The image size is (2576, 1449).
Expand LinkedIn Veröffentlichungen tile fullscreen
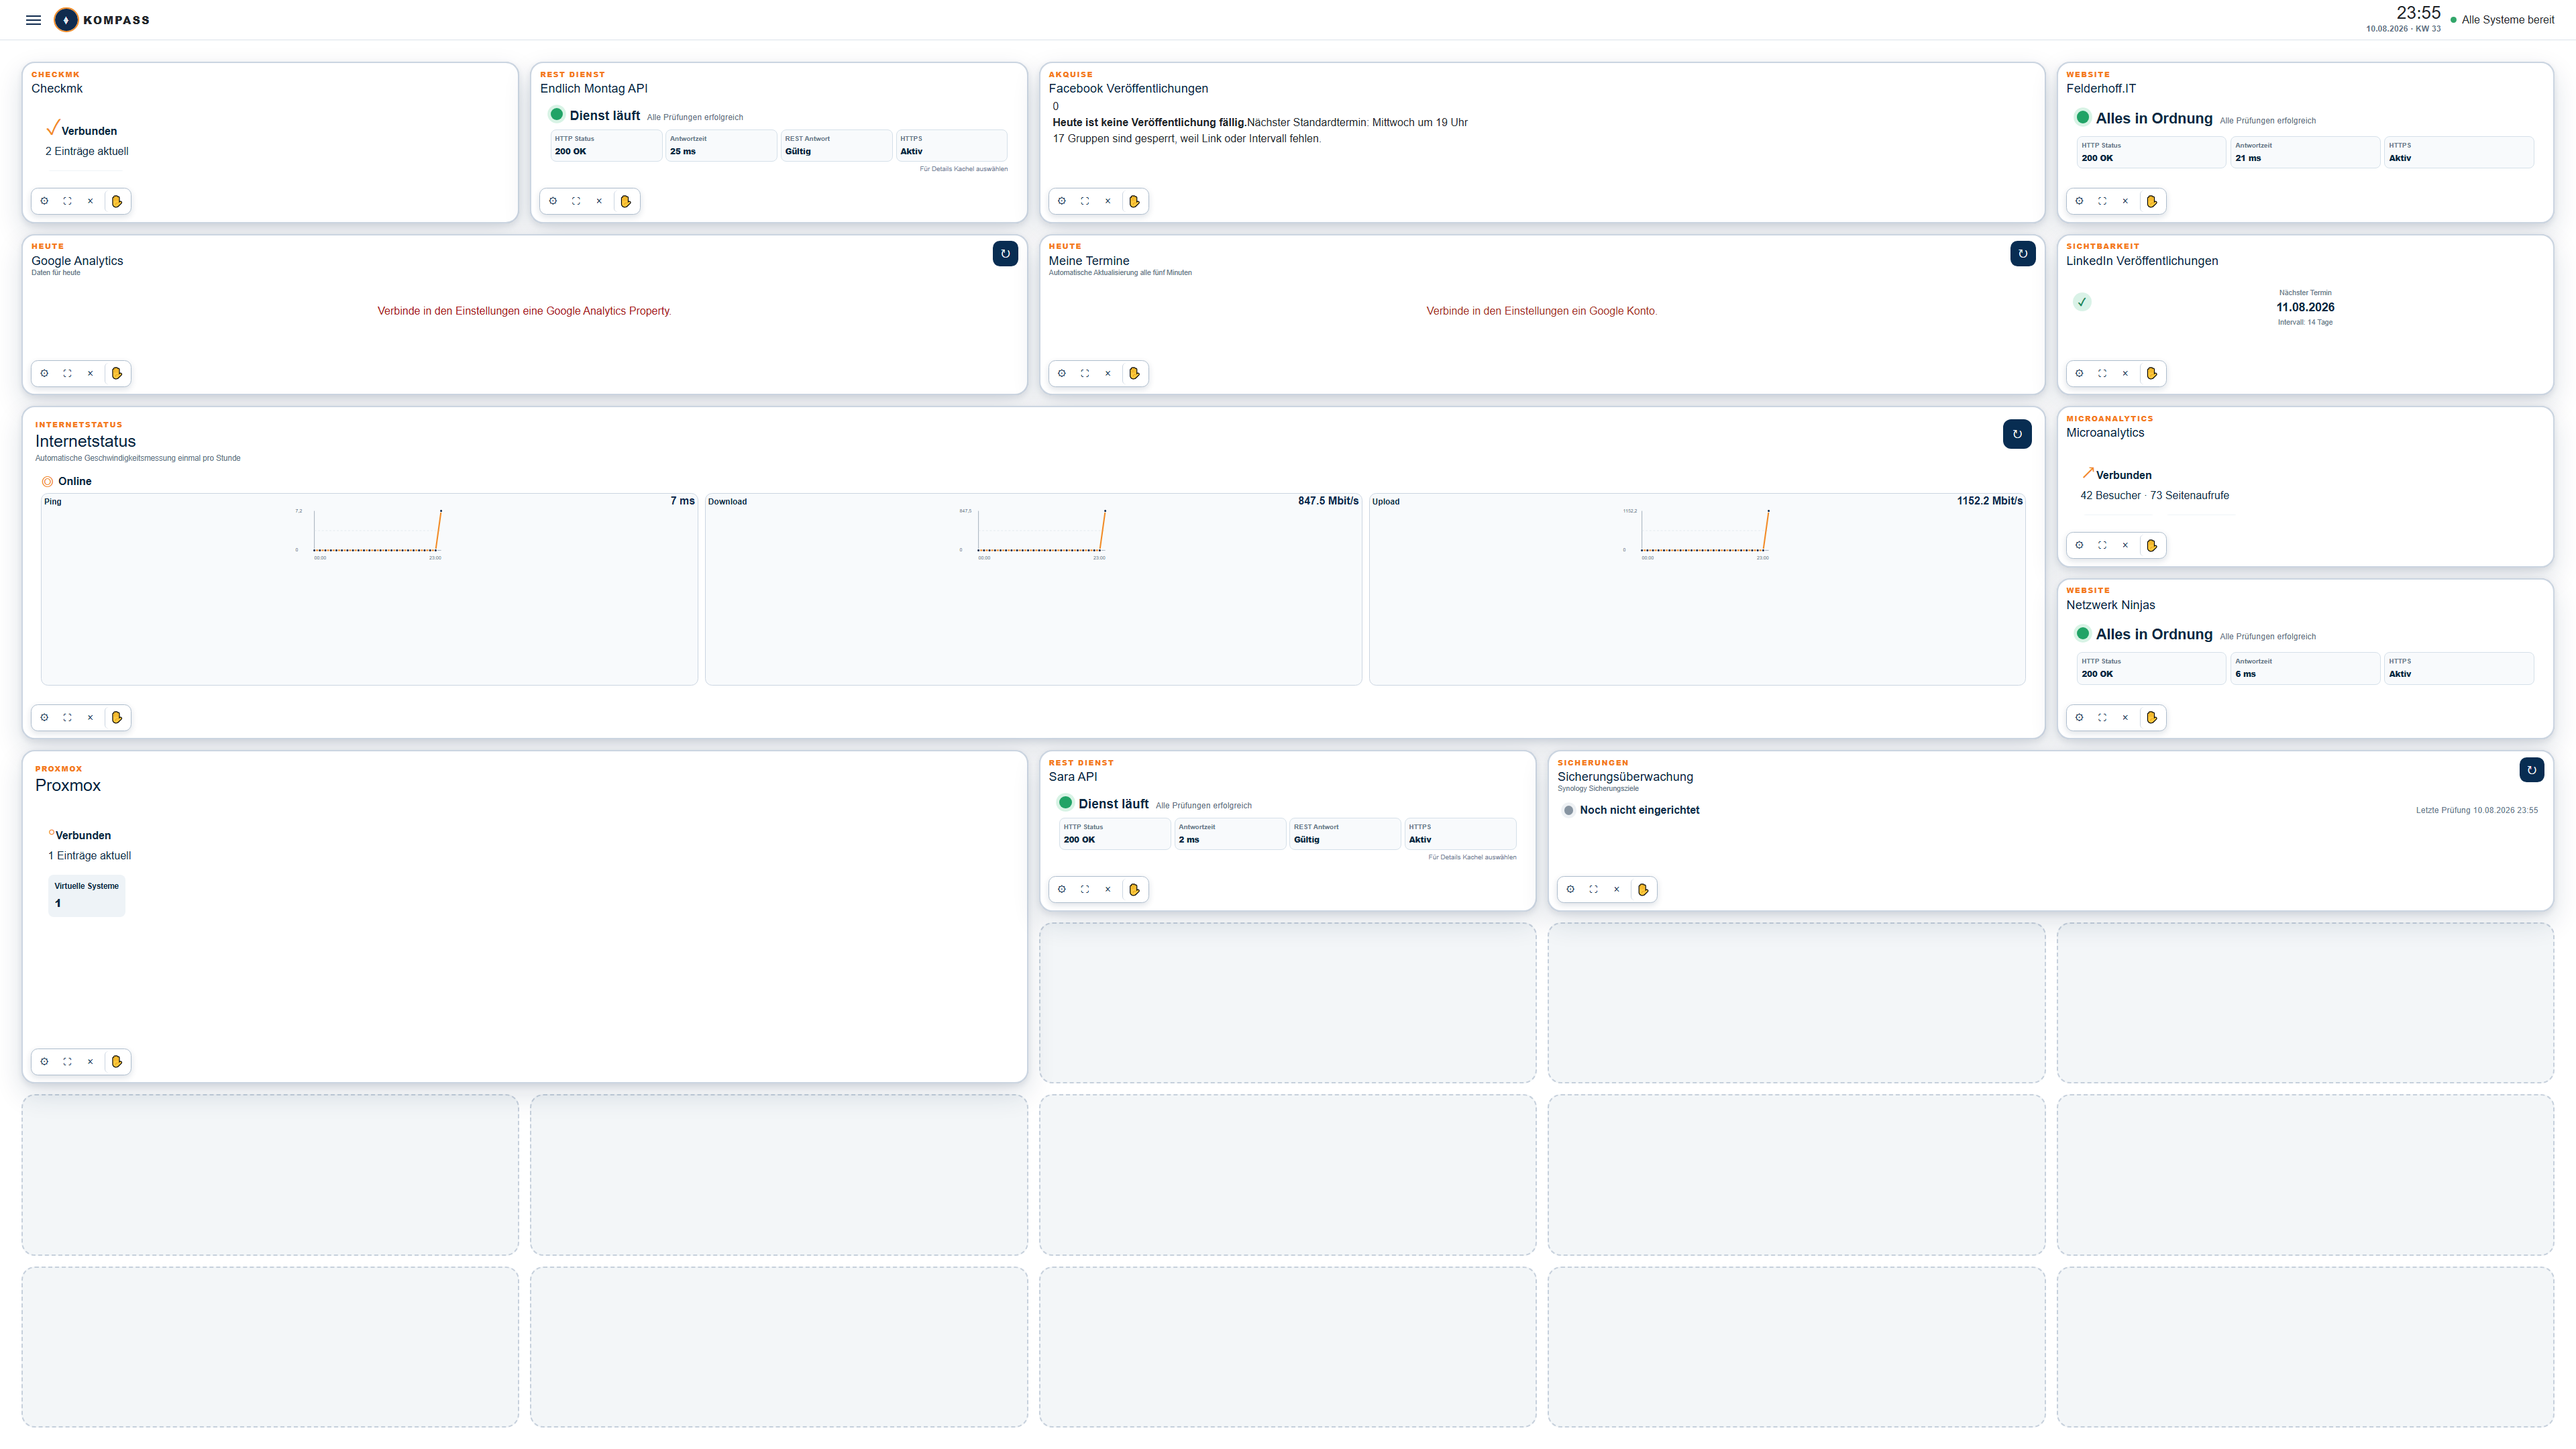pyautogui.click(x=2102, y=373)
